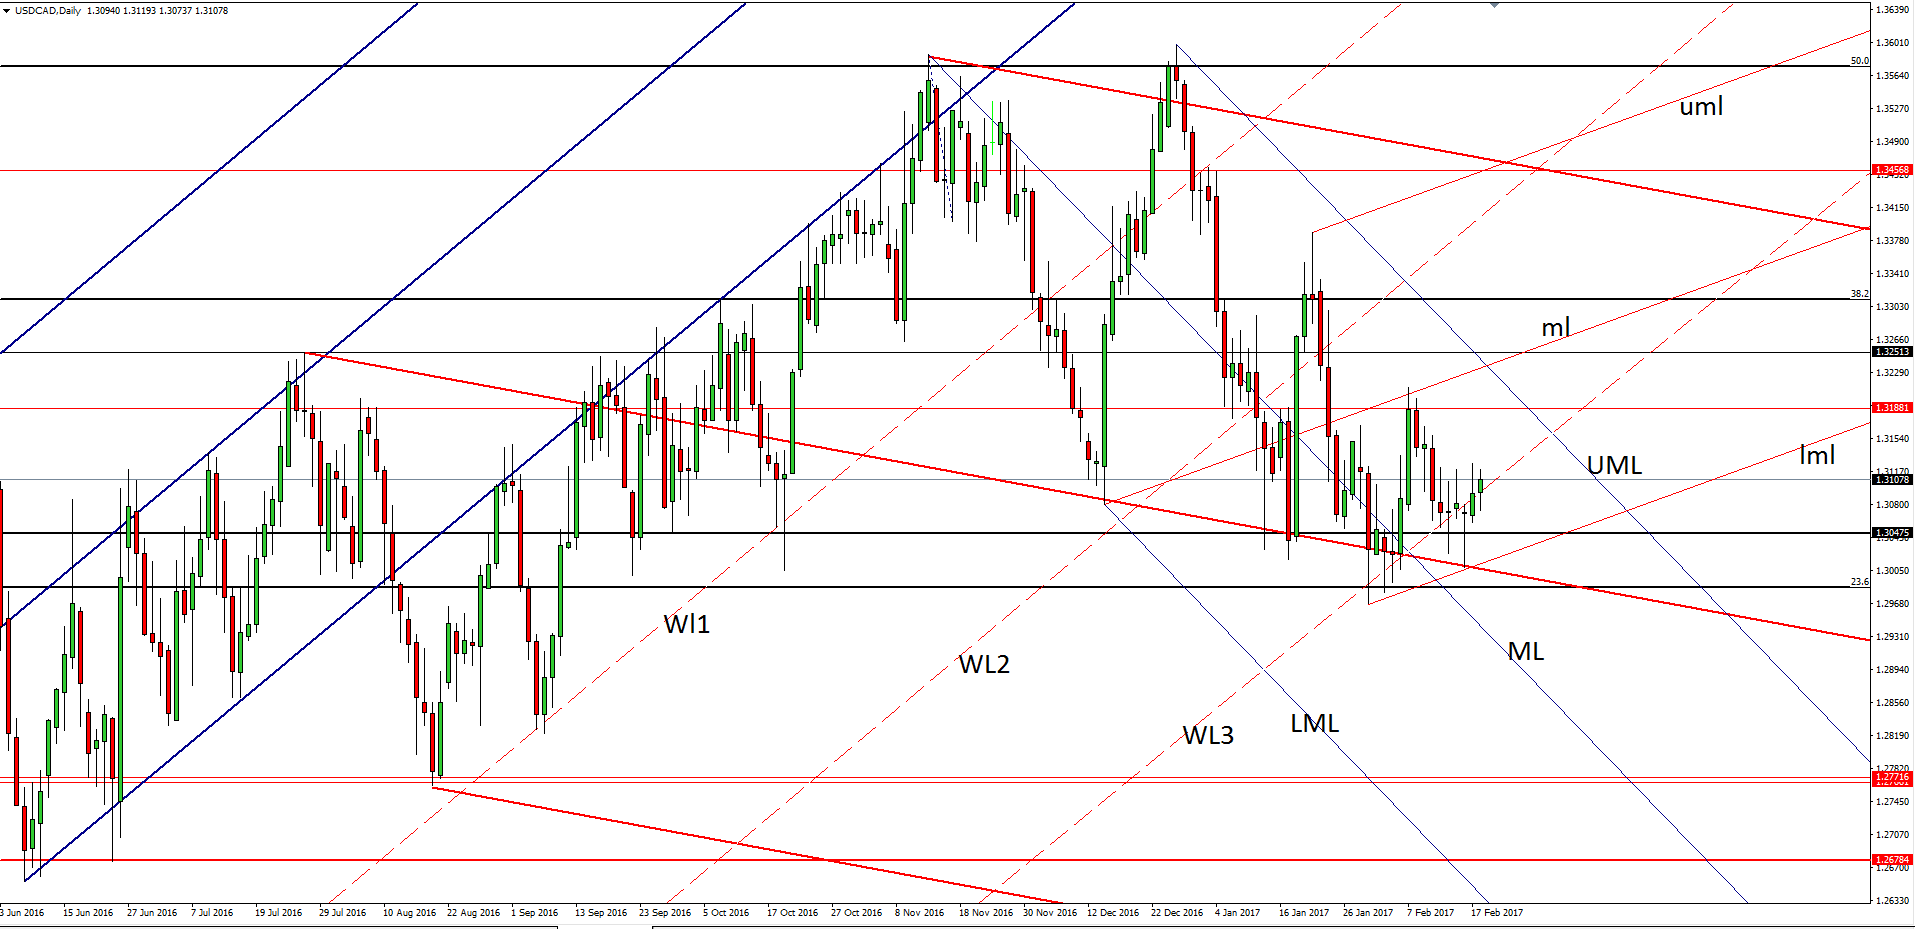The image size is (1915, 929).
Task: Click the '27 Oct 2016' date label
Action: pos(856,913)
